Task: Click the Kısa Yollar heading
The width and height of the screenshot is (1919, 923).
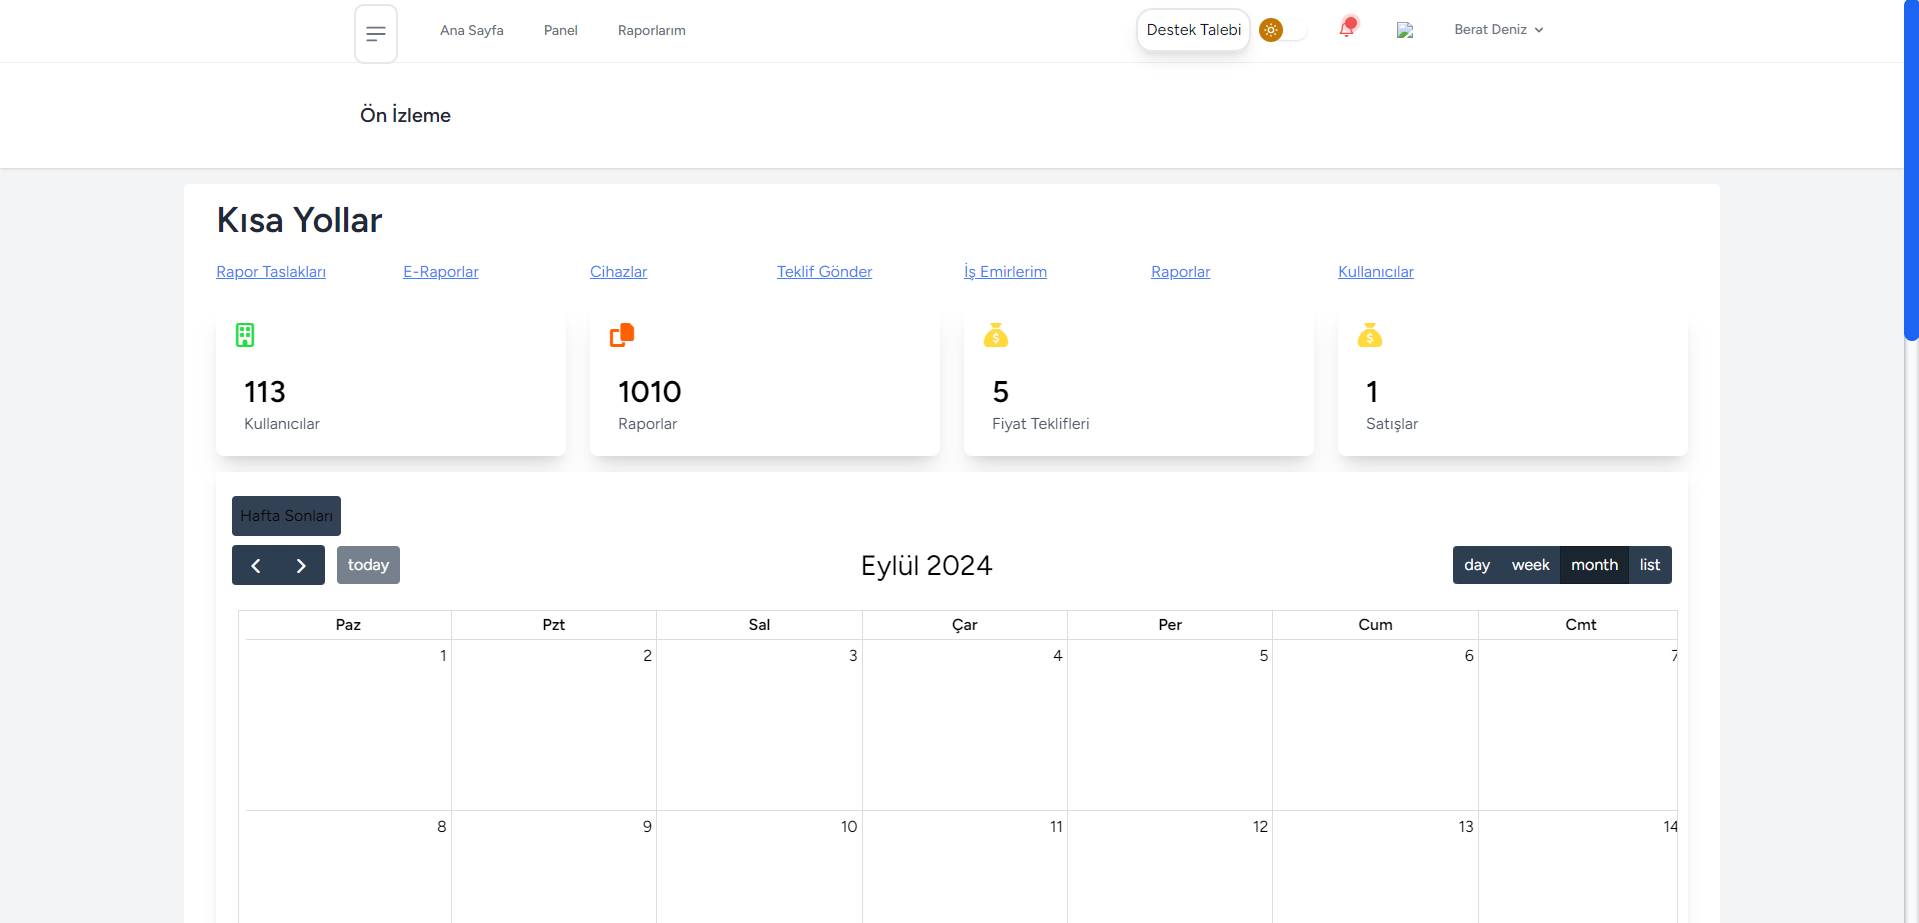Action: 300,220
